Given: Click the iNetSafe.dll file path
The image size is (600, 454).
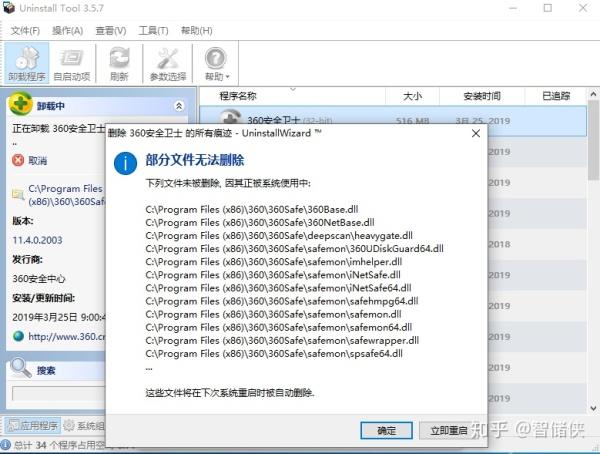Looking at the screenshot, I should click(x=273, y=275).
